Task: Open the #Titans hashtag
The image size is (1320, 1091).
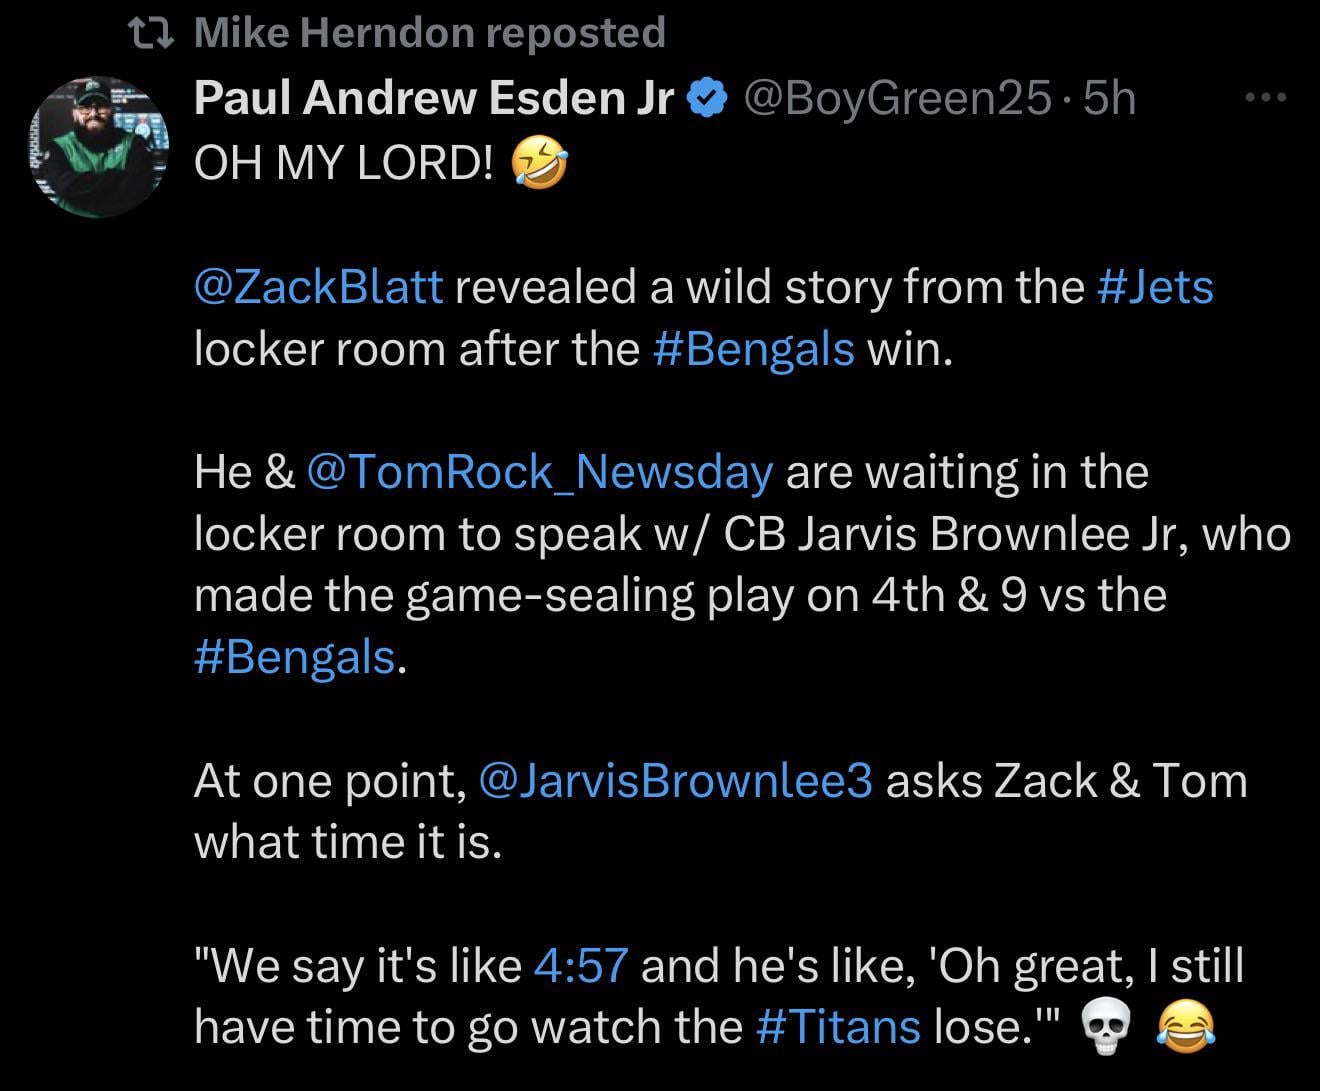Action: [x=838, y=1027]
